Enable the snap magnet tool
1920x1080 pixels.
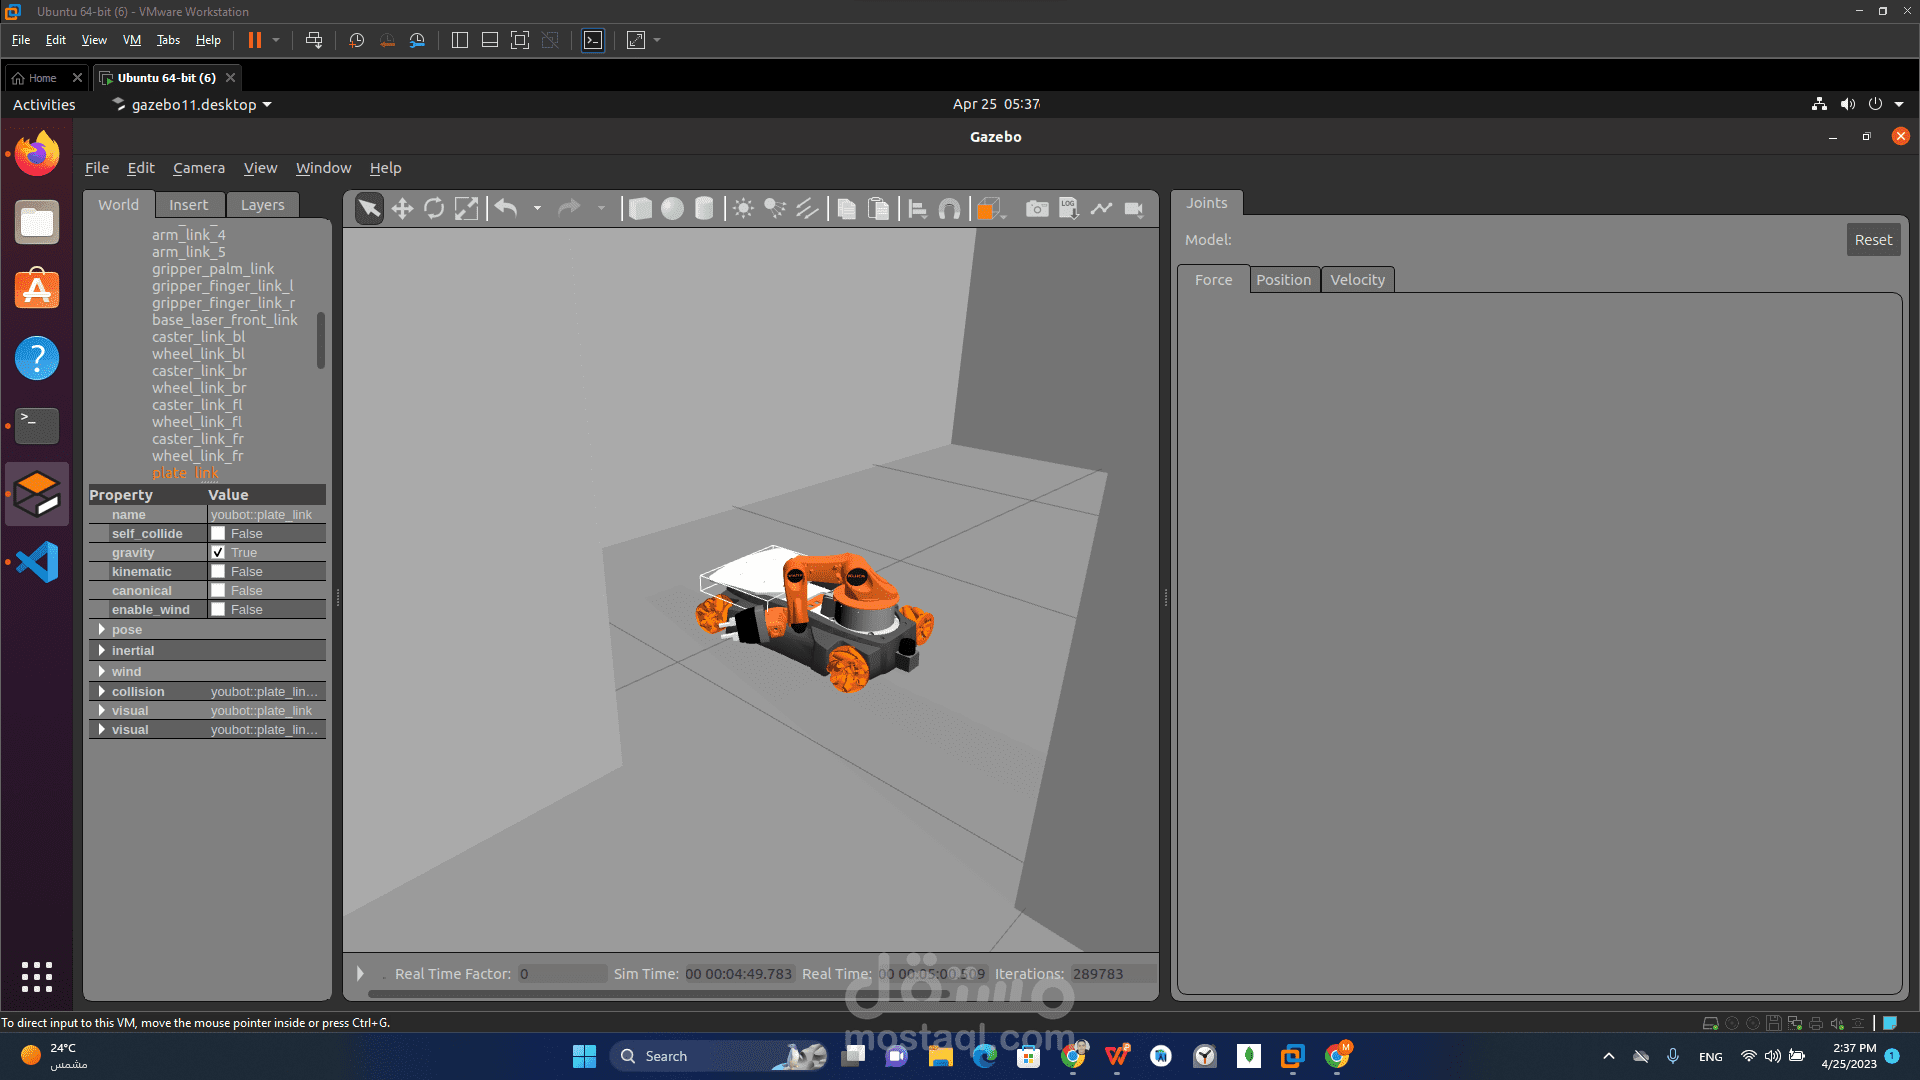click(950, 208)
